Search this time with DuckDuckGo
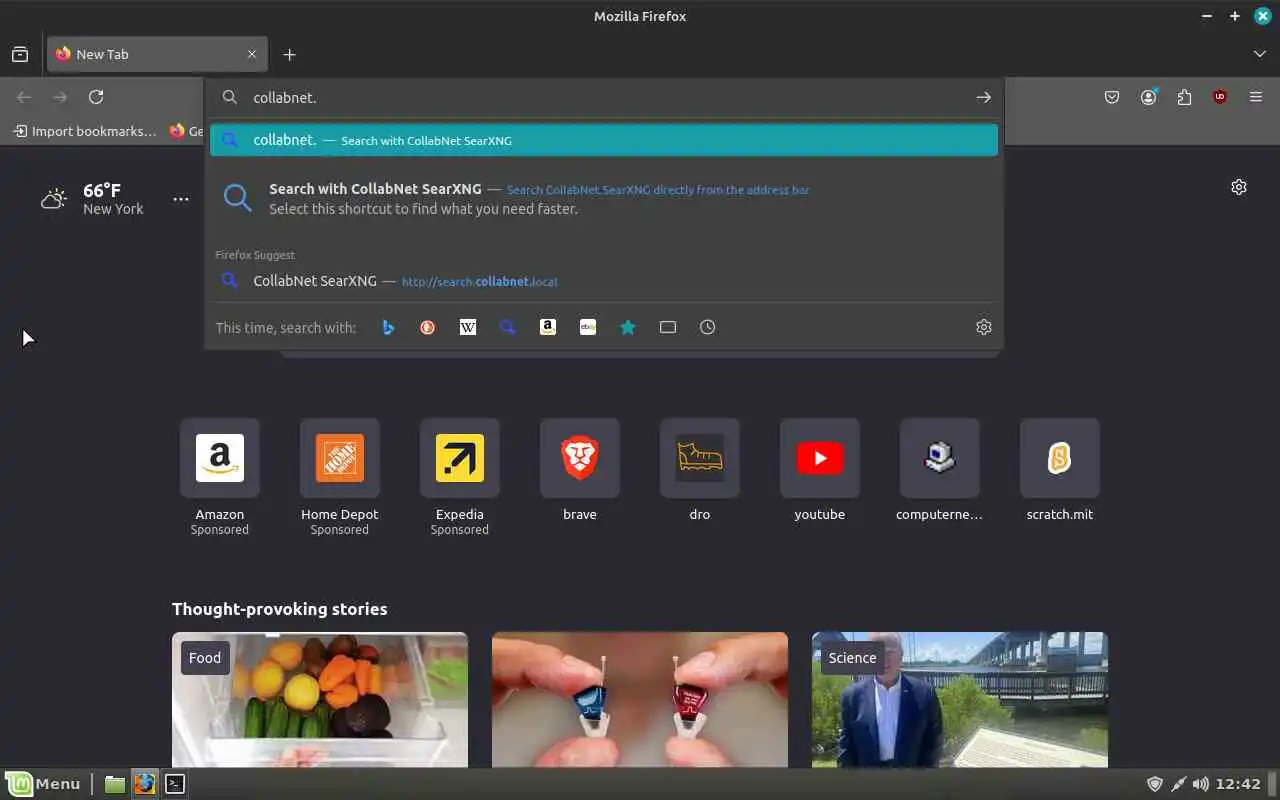 pyautogui.click(x=428, y=327)
